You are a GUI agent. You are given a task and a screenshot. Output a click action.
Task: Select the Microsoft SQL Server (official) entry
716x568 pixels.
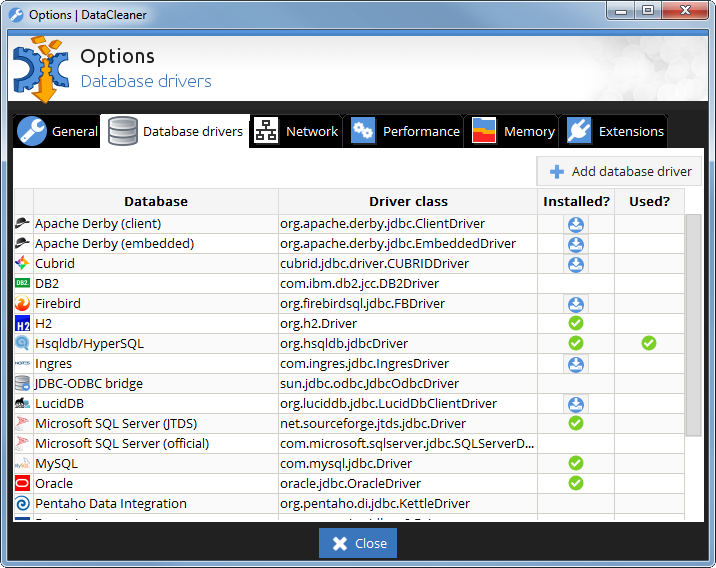click(x=122, y=443)
